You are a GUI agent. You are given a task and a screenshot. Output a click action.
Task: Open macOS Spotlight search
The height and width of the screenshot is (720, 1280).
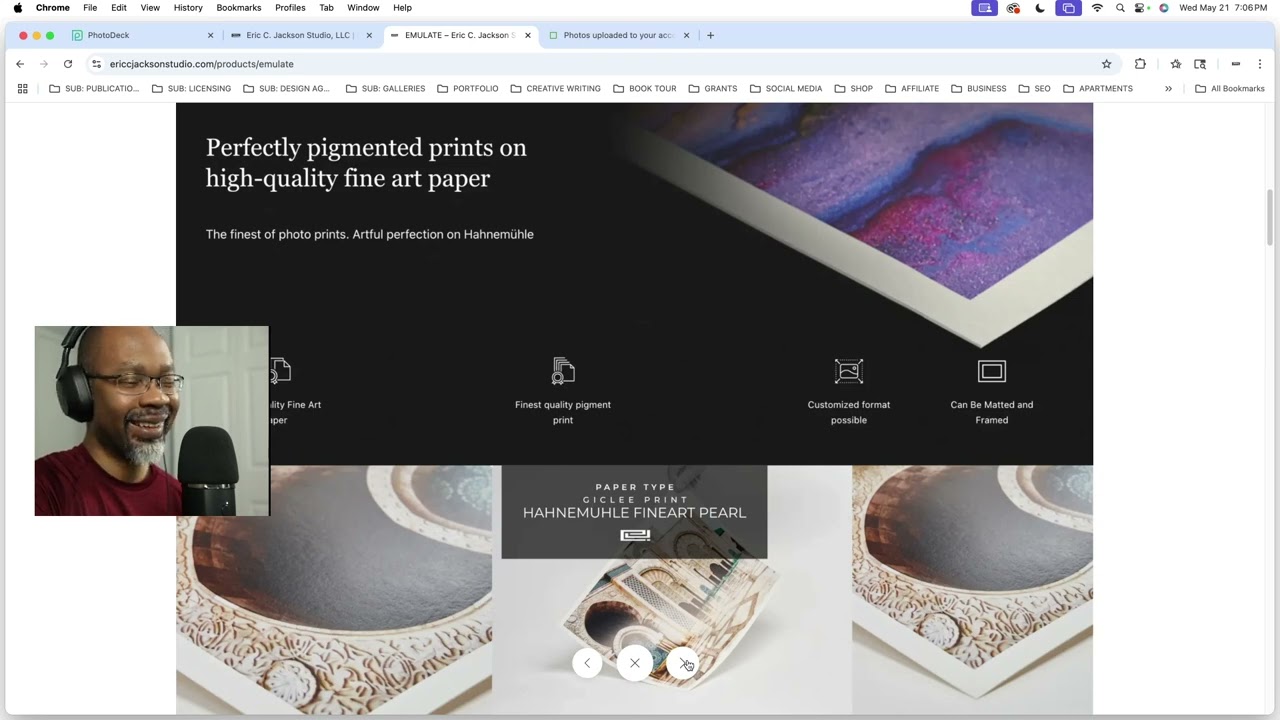click(1120, 8)
